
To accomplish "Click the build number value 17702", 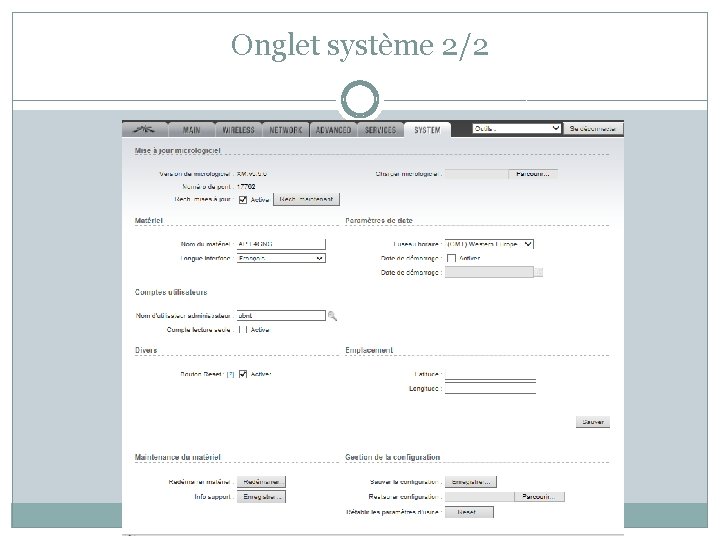I will point(246,186).
